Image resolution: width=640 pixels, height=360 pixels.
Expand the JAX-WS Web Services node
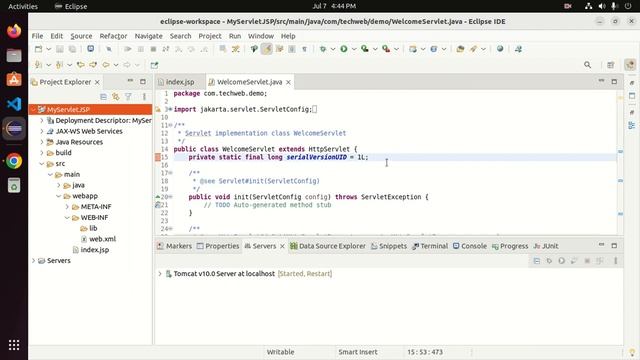(42, 131)
